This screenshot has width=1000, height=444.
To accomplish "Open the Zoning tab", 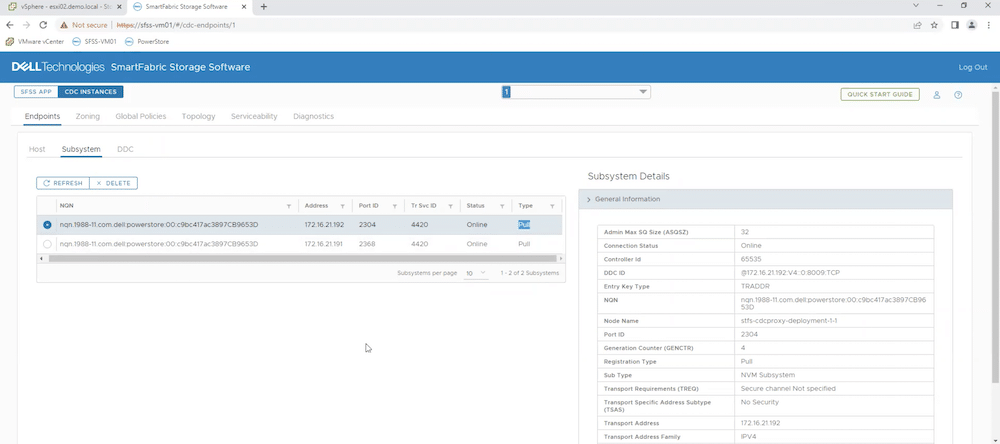I will click(87, 116).
